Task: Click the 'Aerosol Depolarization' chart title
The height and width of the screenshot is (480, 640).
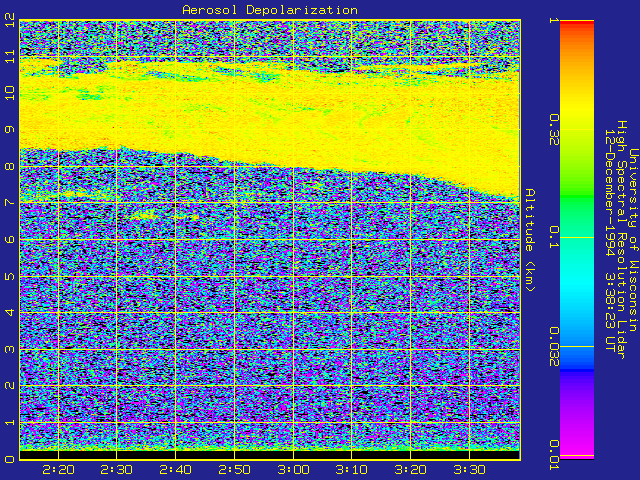Action: (270, 10)
